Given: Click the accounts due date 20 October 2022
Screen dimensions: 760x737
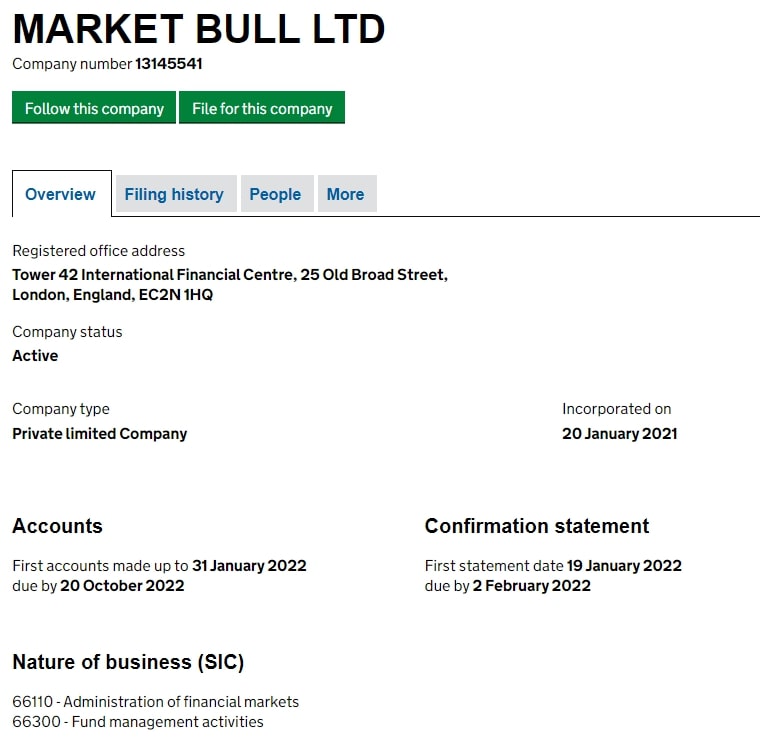Looking at the screenshot, I should pos(122,585).
